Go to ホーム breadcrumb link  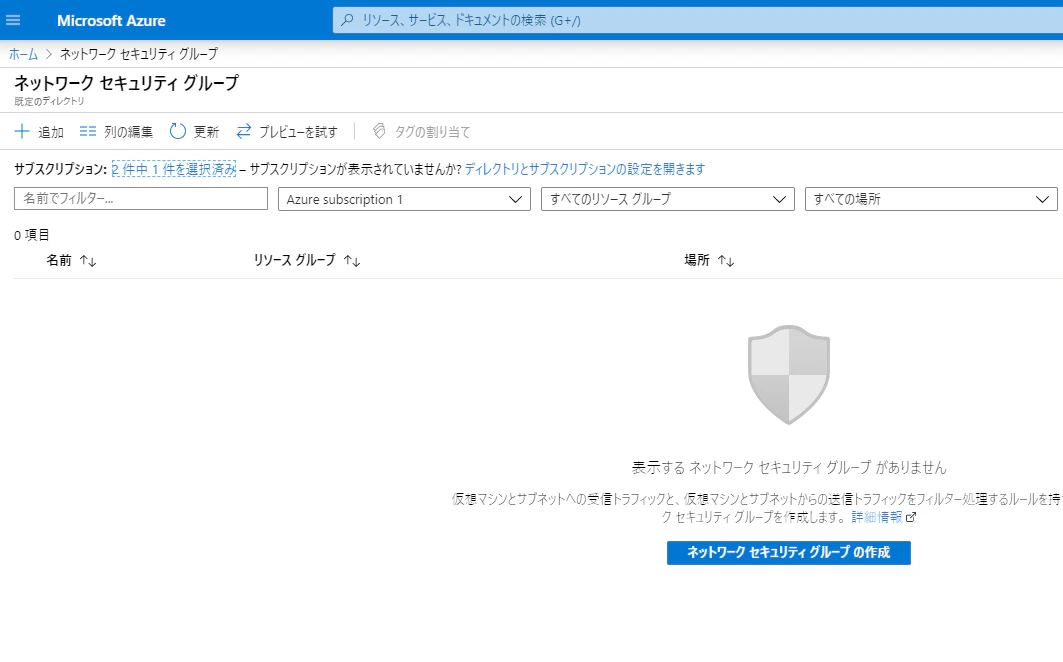pyautogui.click(x=23, y=54)
